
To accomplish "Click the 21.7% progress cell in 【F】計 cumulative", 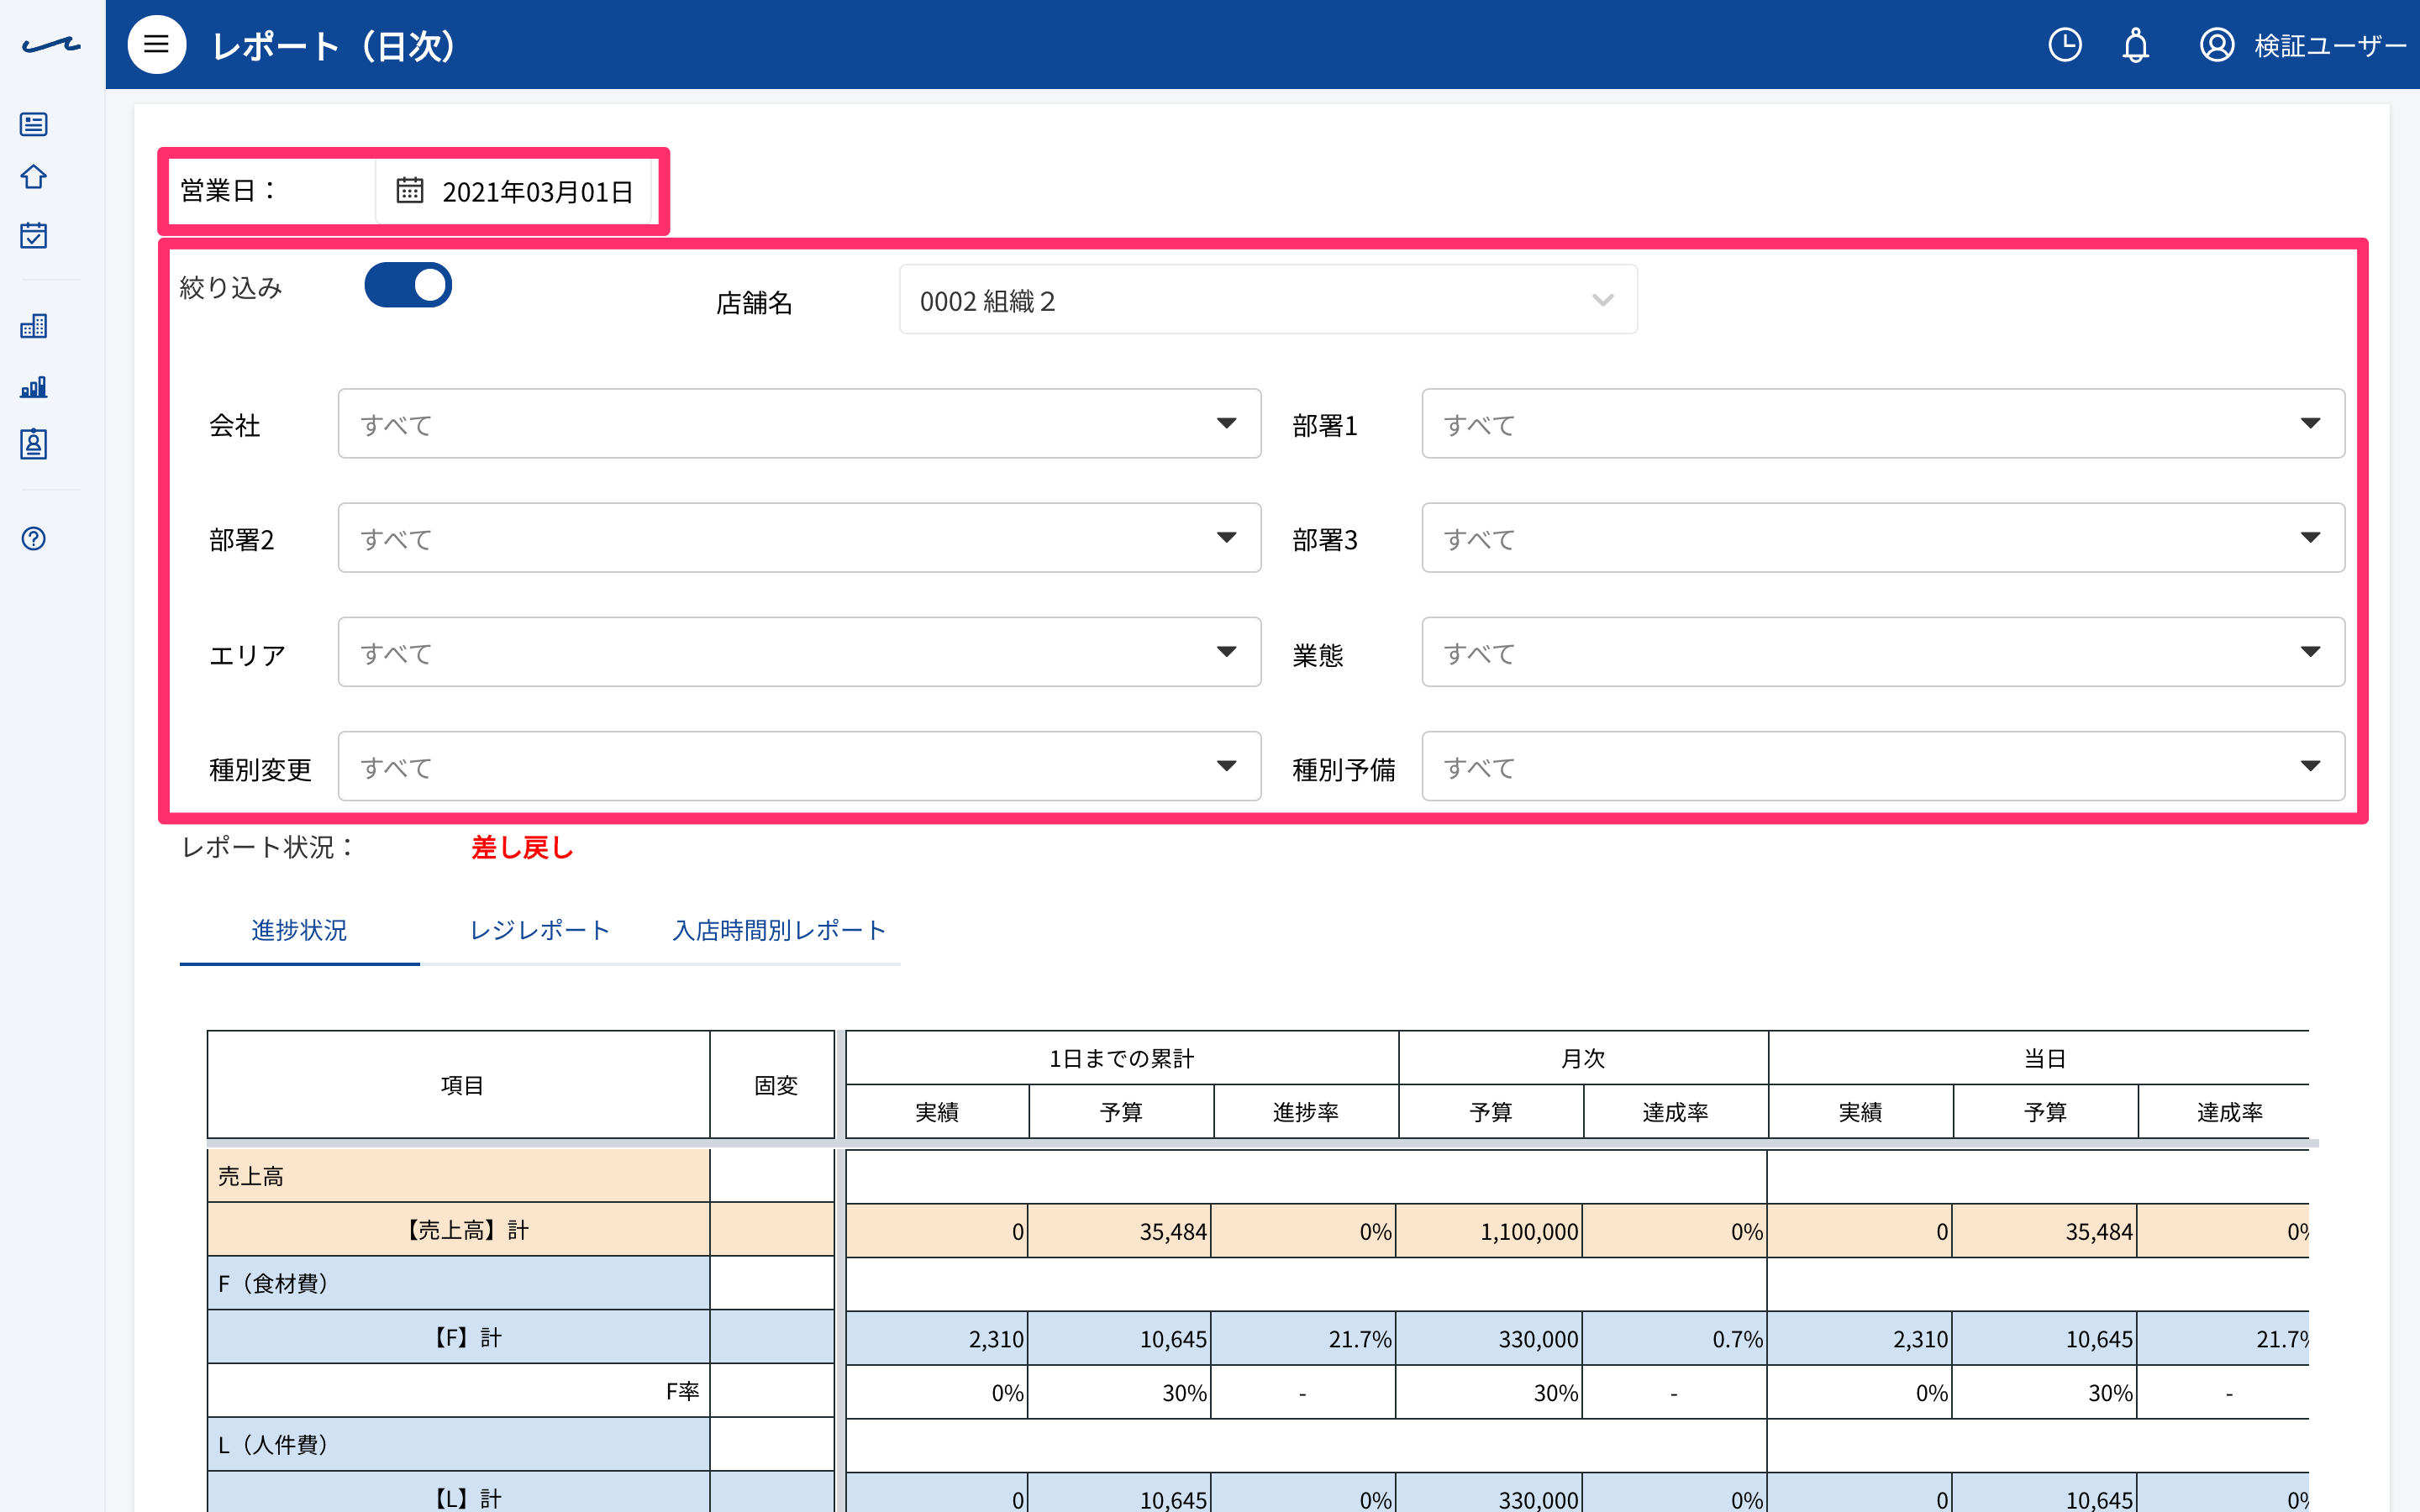I will [1304, 1339].
